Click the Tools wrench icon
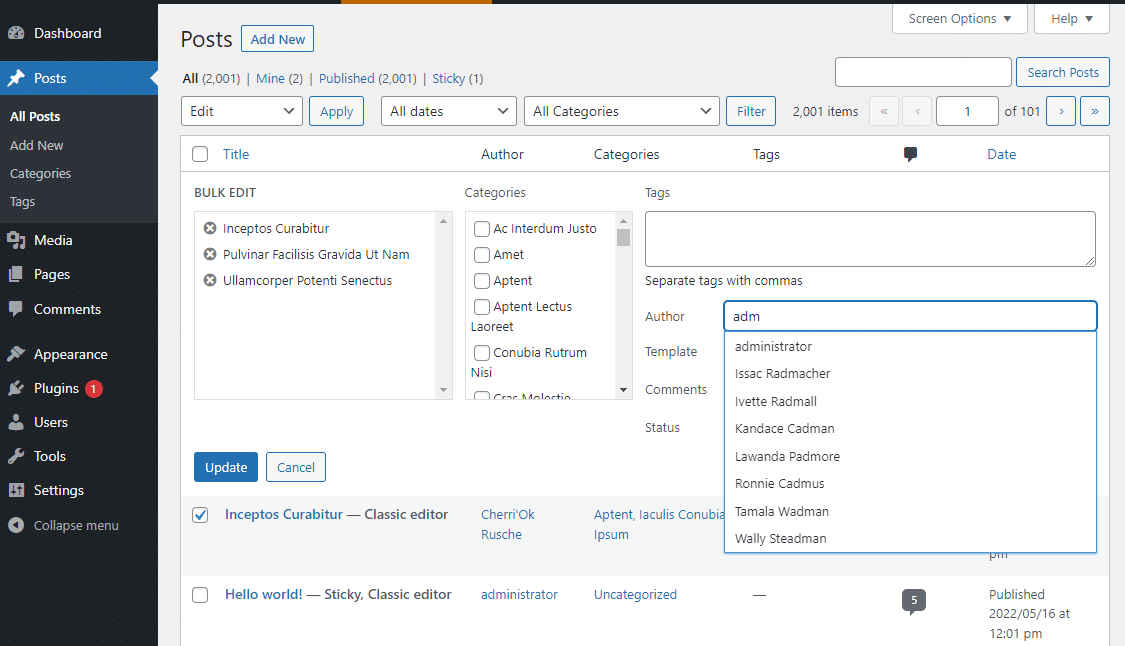The width and height of the screenshot is (1125, 646). [16, 456]
